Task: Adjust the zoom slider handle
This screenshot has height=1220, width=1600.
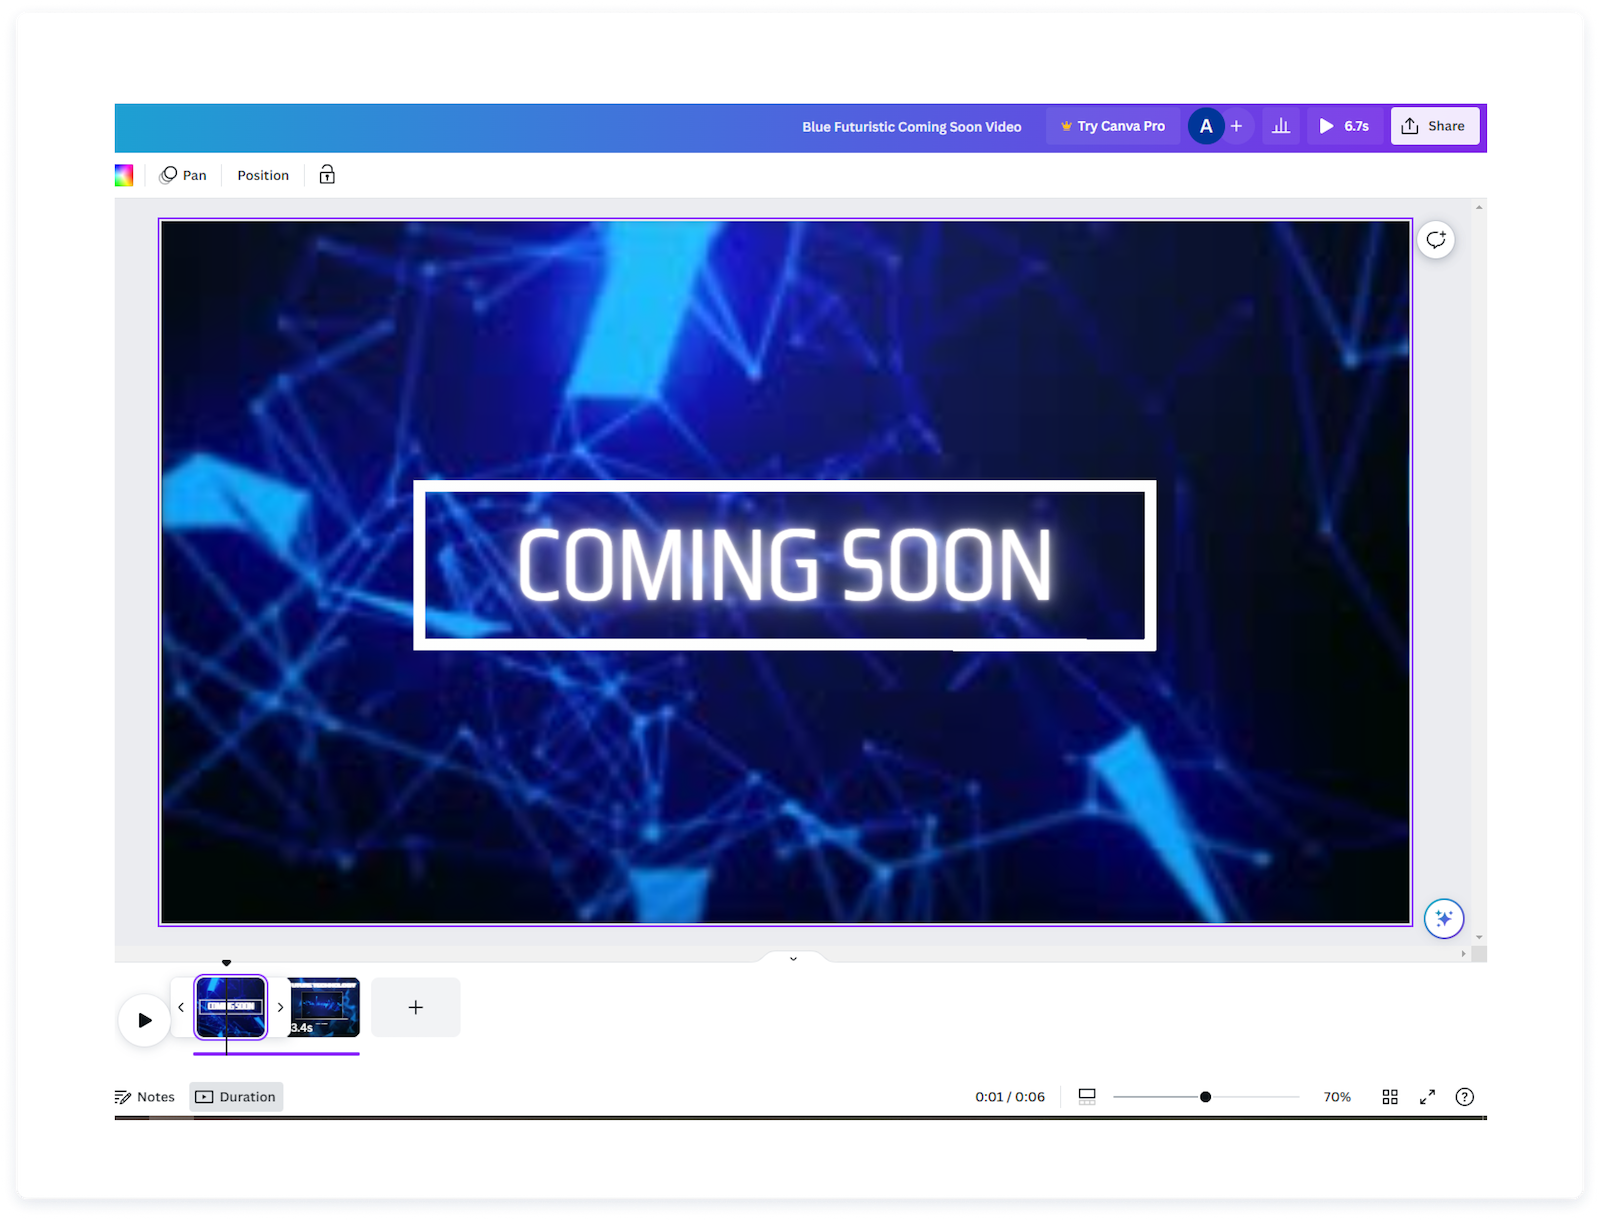Action: tap(1206, 1097)
